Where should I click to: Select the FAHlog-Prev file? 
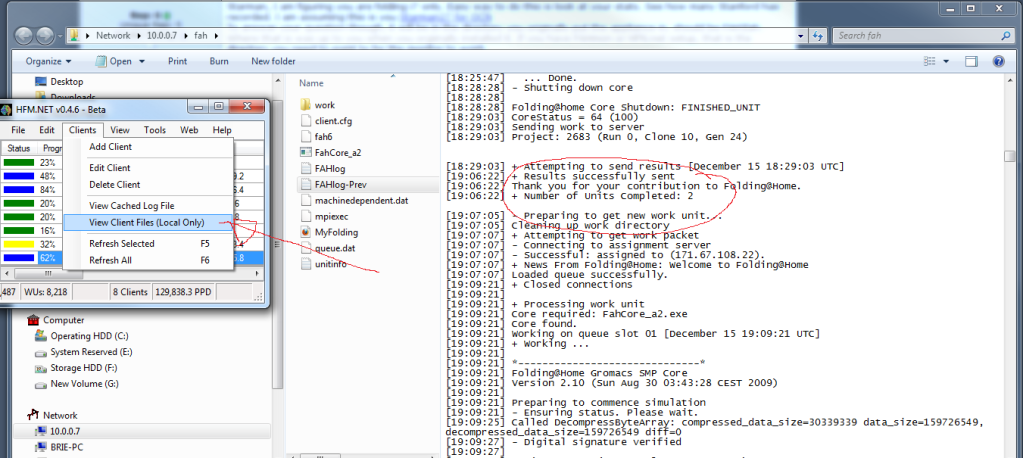[341, 184]
